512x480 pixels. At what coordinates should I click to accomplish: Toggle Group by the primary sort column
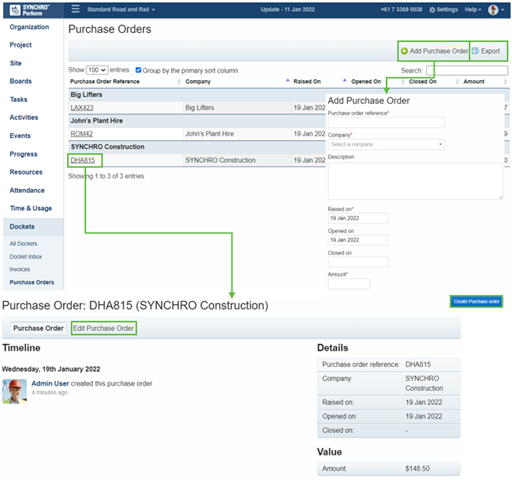(138, 70)
